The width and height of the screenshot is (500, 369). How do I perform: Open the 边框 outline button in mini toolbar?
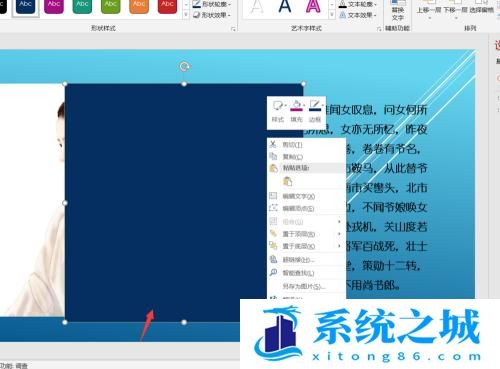coord(315,111)
